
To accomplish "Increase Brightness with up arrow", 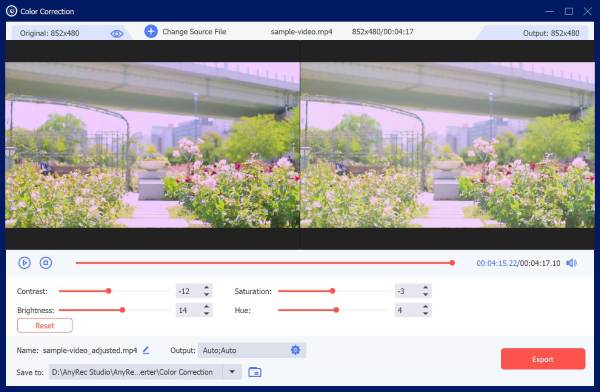I will tap(207, 307).
